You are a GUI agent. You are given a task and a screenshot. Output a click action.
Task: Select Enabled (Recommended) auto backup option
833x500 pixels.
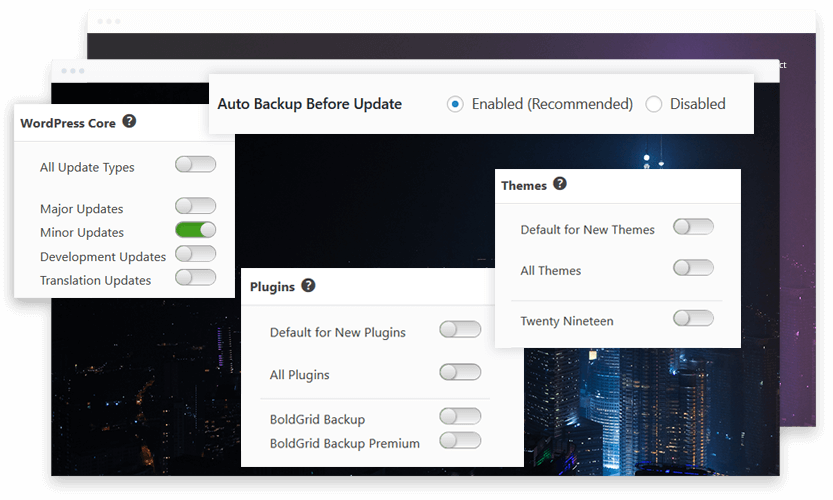pyautogui.click(x=456, y=104)
